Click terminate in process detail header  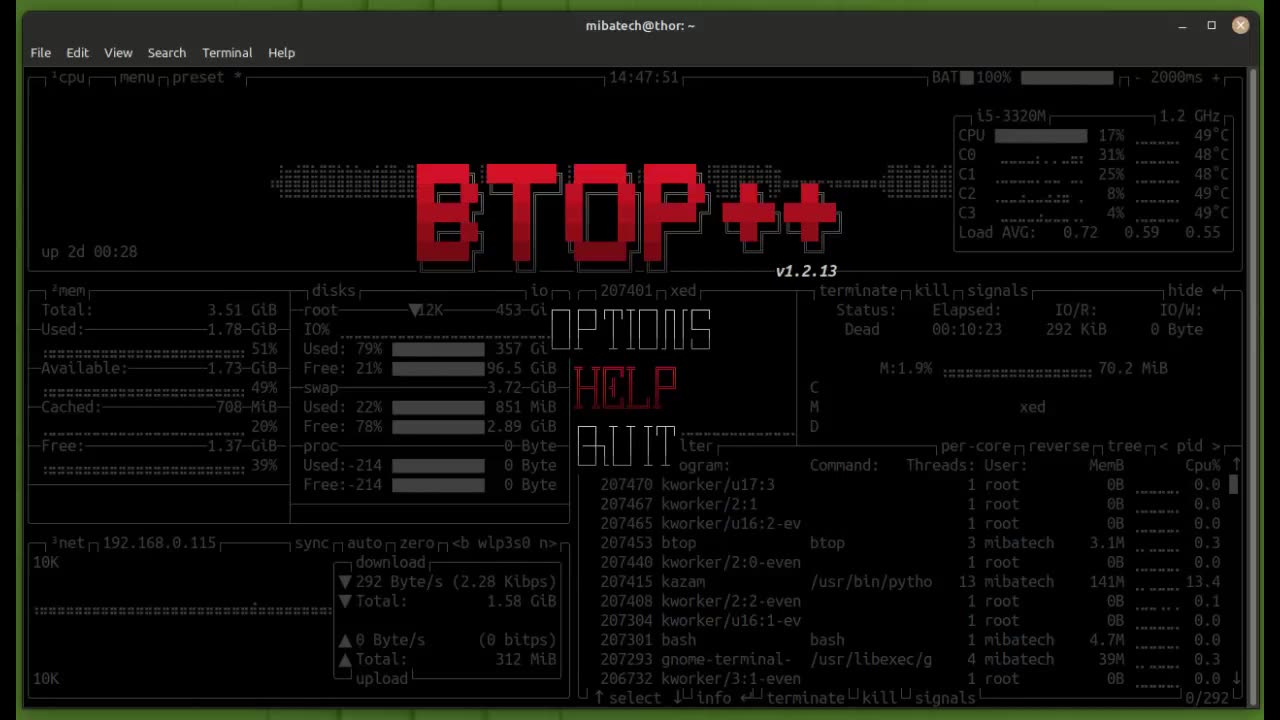pyautogui.click(x=858, y=291)
